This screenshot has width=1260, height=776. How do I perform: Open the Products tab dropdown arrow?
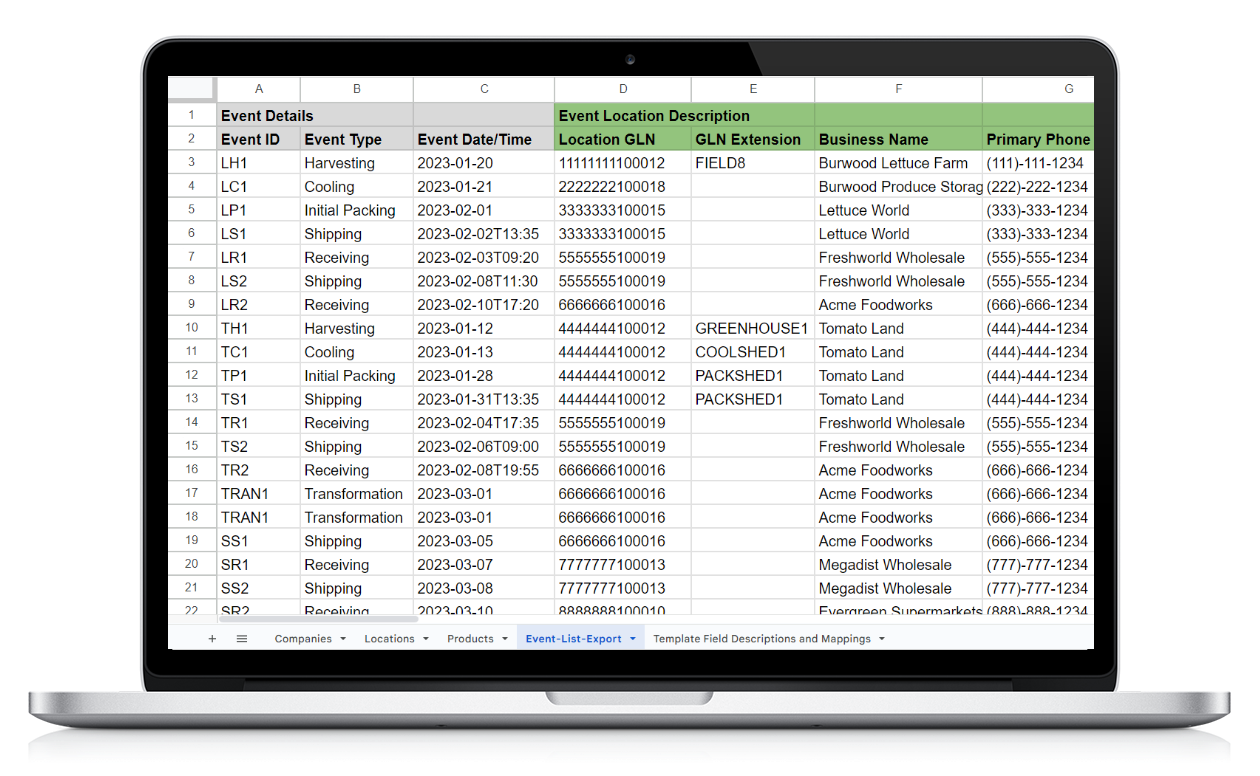tap(504, 638)
